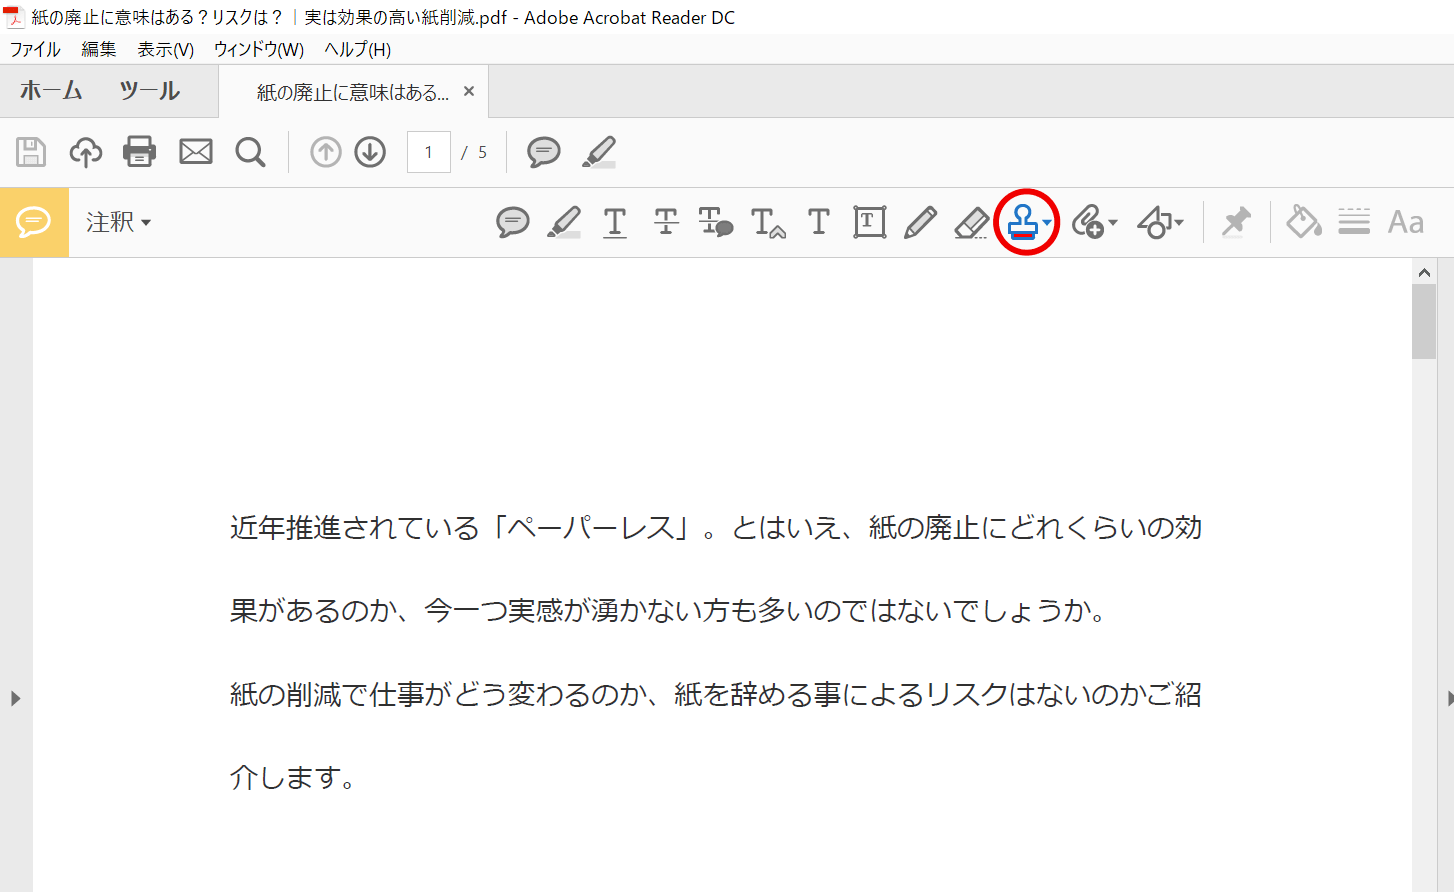Click the drawing shapes tool icon
The height and width of the screenshot is (892, 1454).
click(x=1155, y=222)
